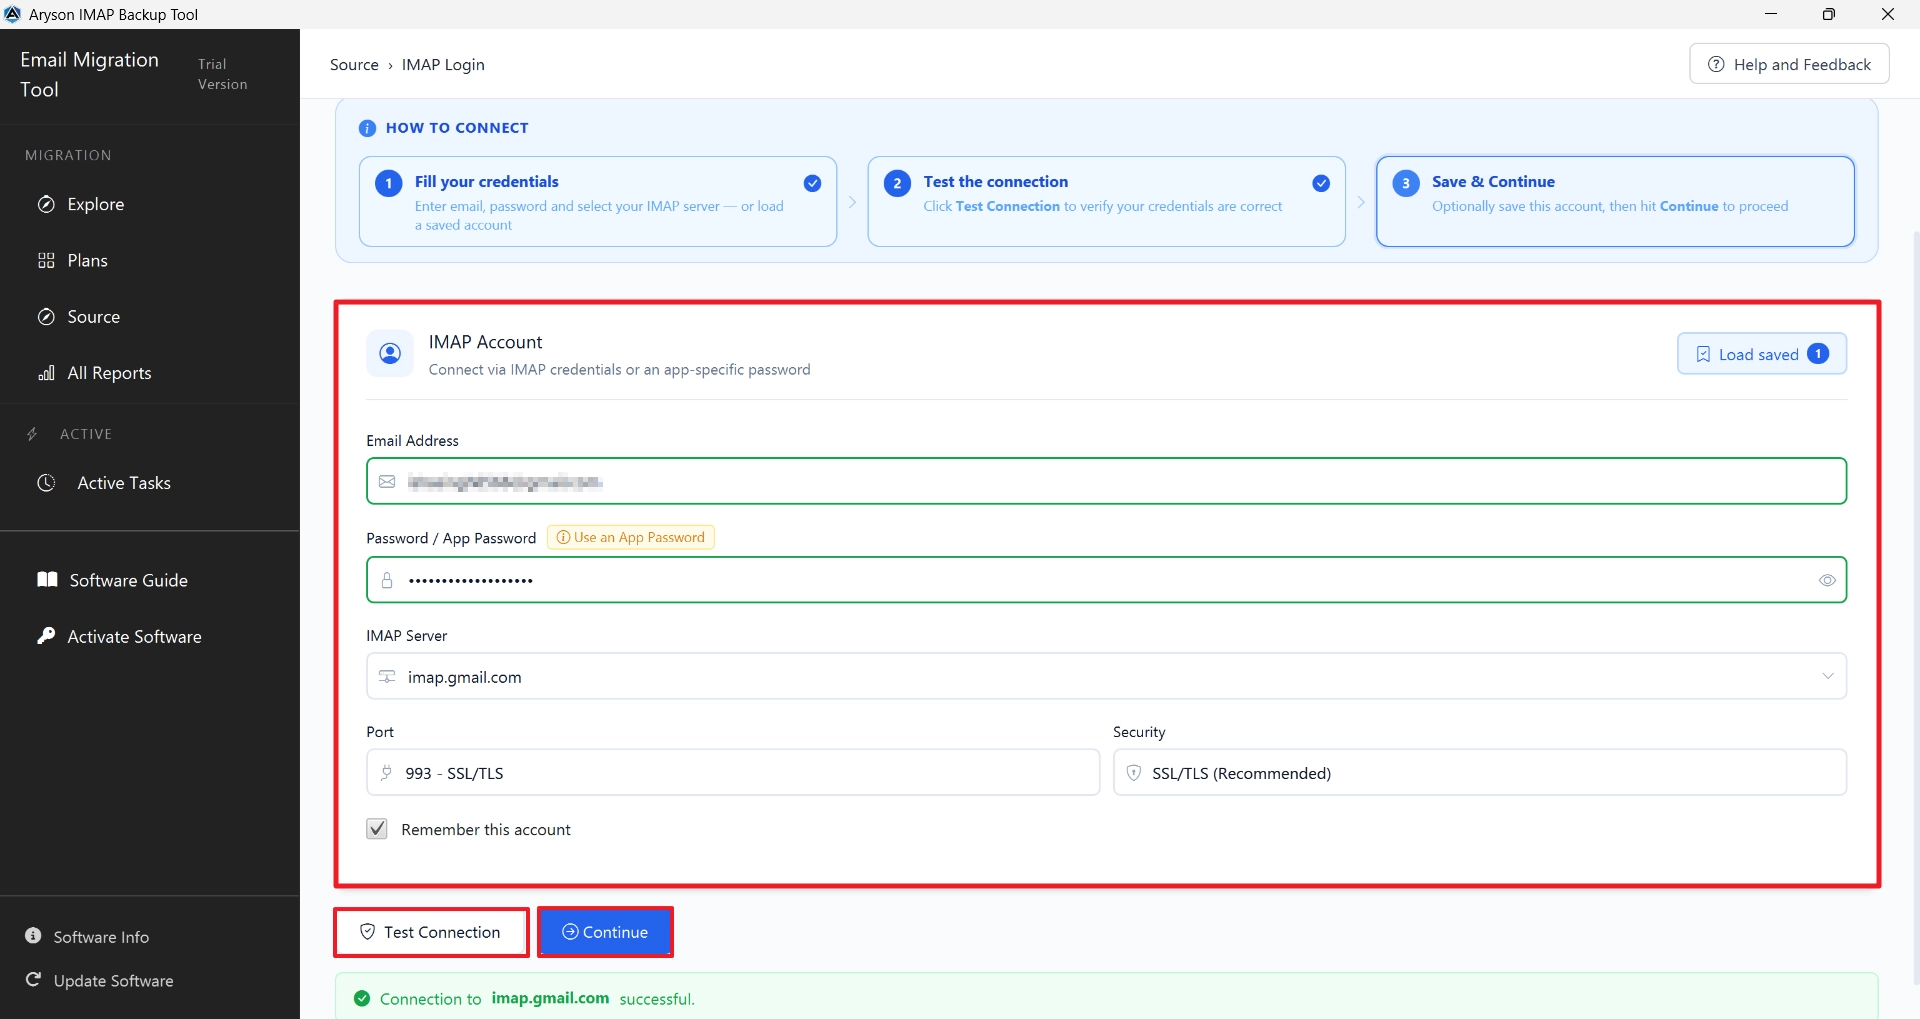
Task: Uncheck Remember this account checkbox
Action: pos(377,829)
